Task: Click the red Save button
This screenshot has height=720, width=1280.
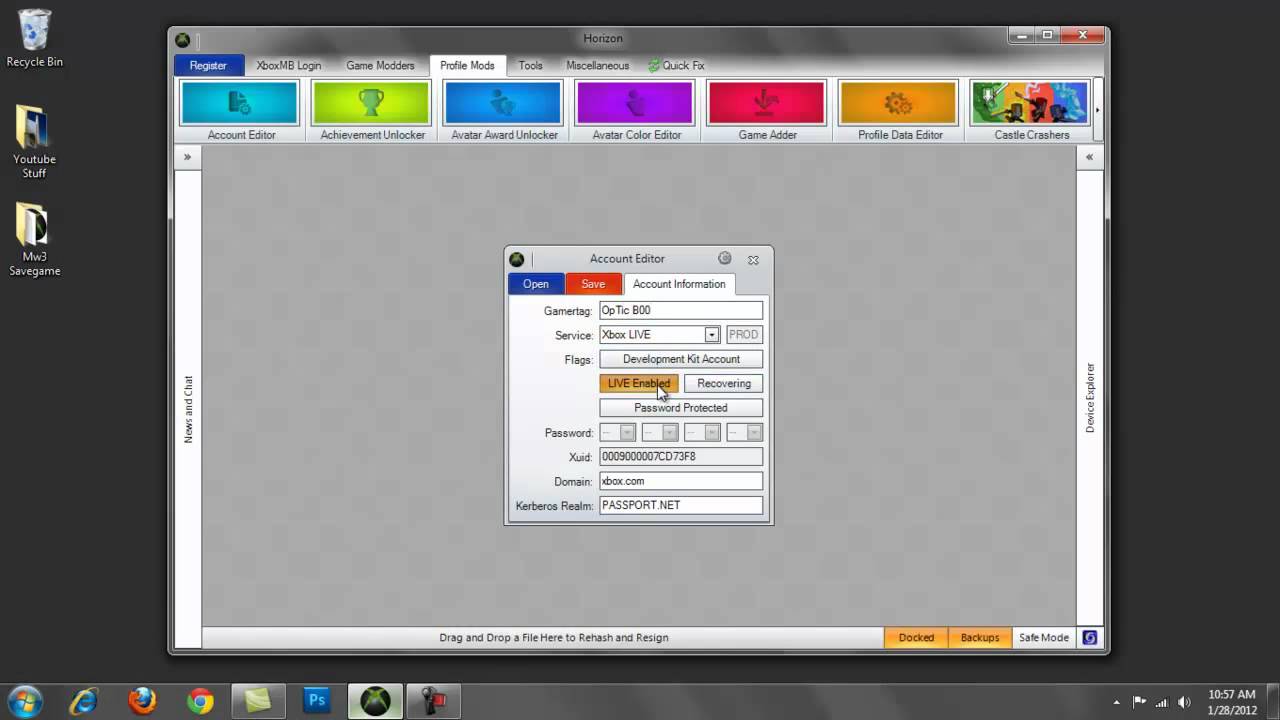Action: 593,284
